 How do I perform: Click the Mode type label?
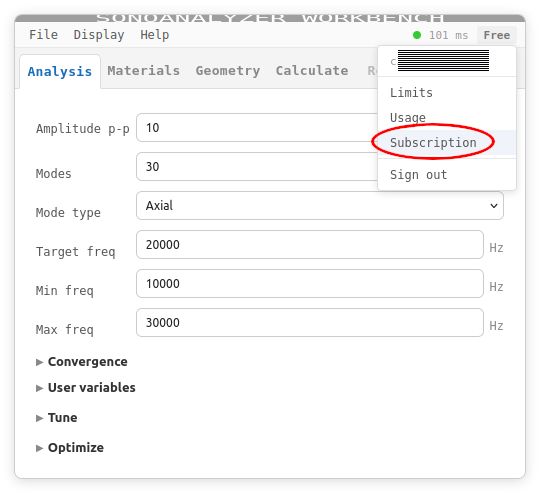tap(68, 213)
